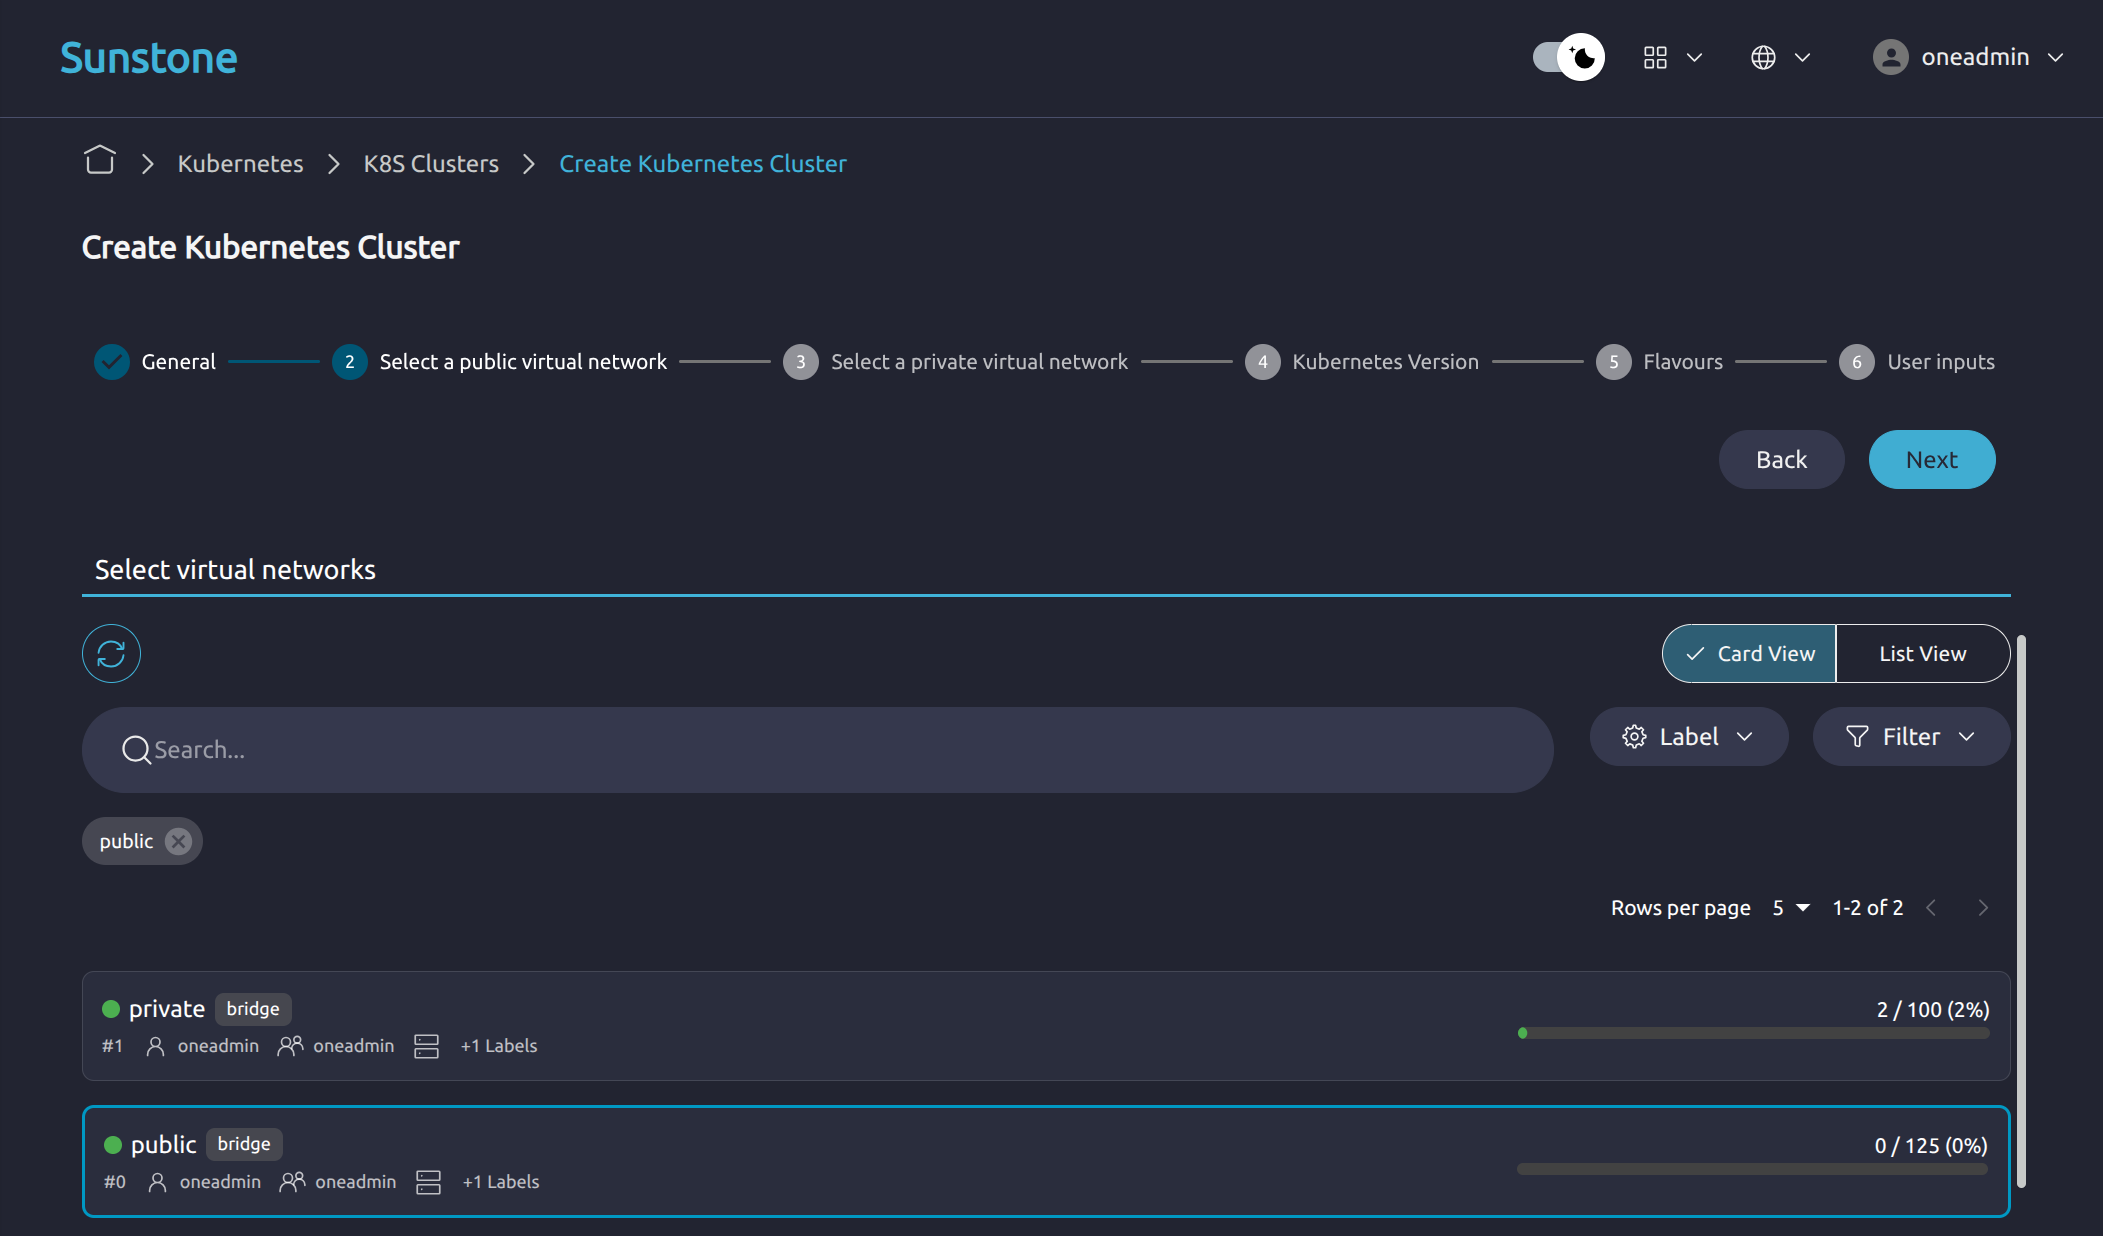Click the Label gear icon

pyautogui.click(x=1634, y=737)
